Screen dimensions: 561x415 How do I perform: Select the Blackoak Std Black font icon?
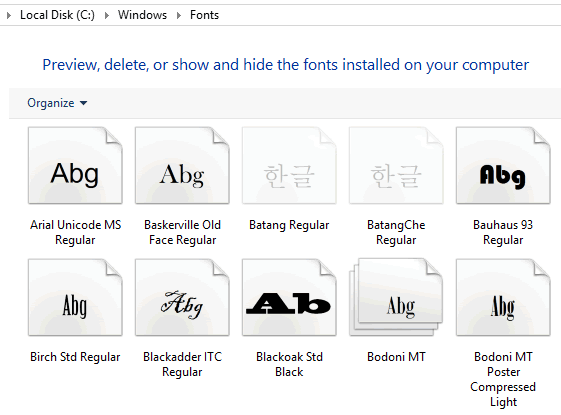pyautogui.click(x=289, y=297)
